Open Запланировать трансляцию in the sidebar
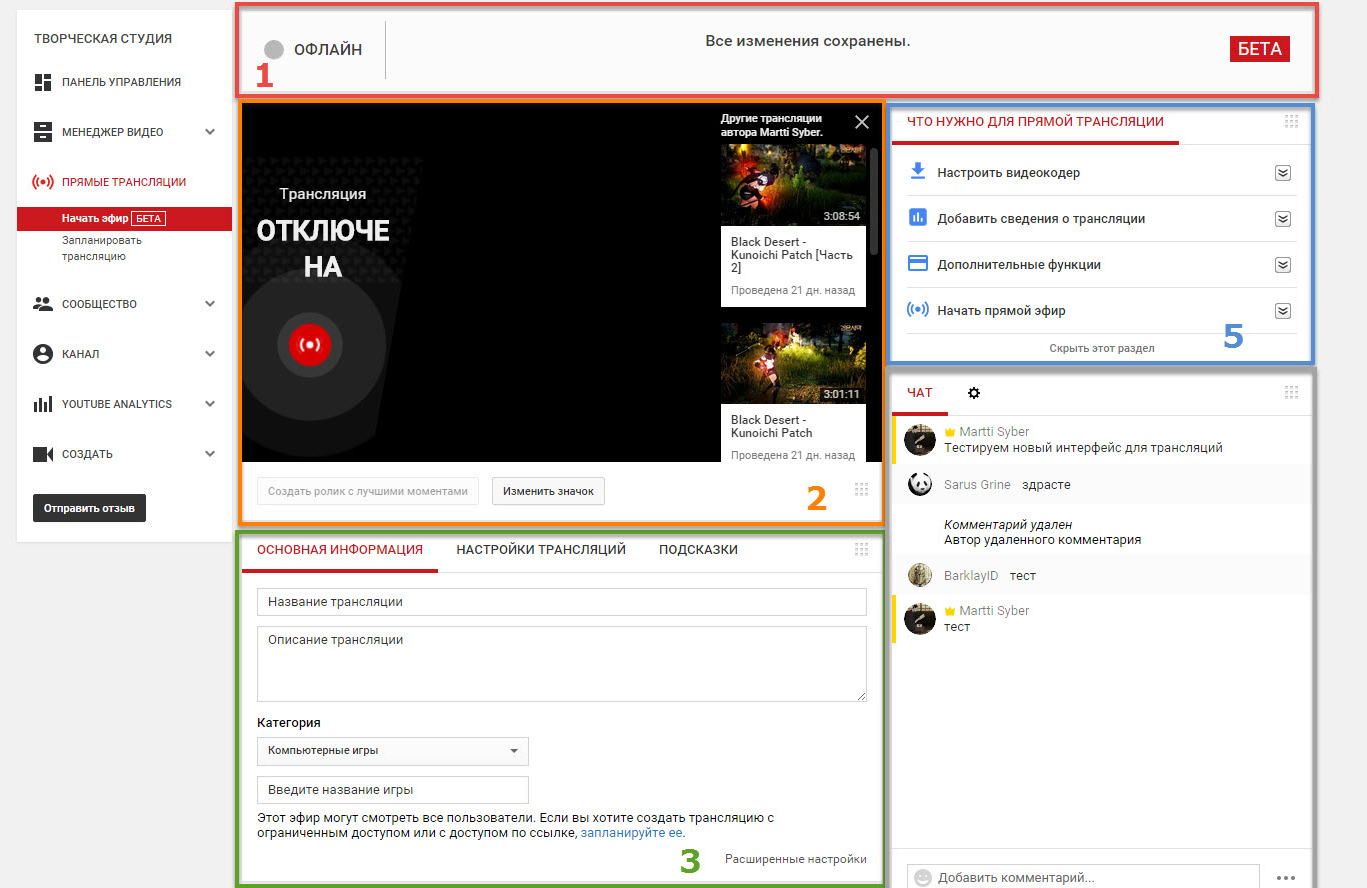The image size is (1367, 888). (101, 248)
